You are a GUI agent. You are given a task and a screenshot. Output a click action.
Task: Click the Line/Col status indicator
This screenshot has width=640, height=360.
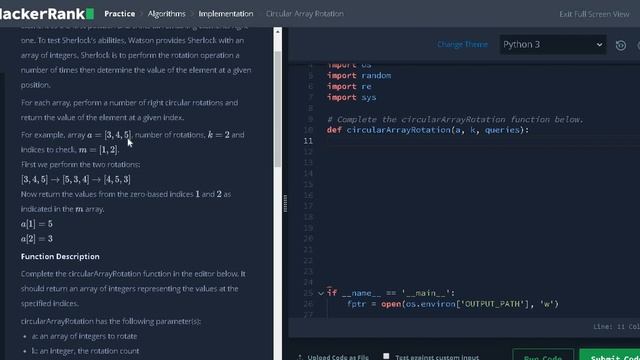click(616, 327)
